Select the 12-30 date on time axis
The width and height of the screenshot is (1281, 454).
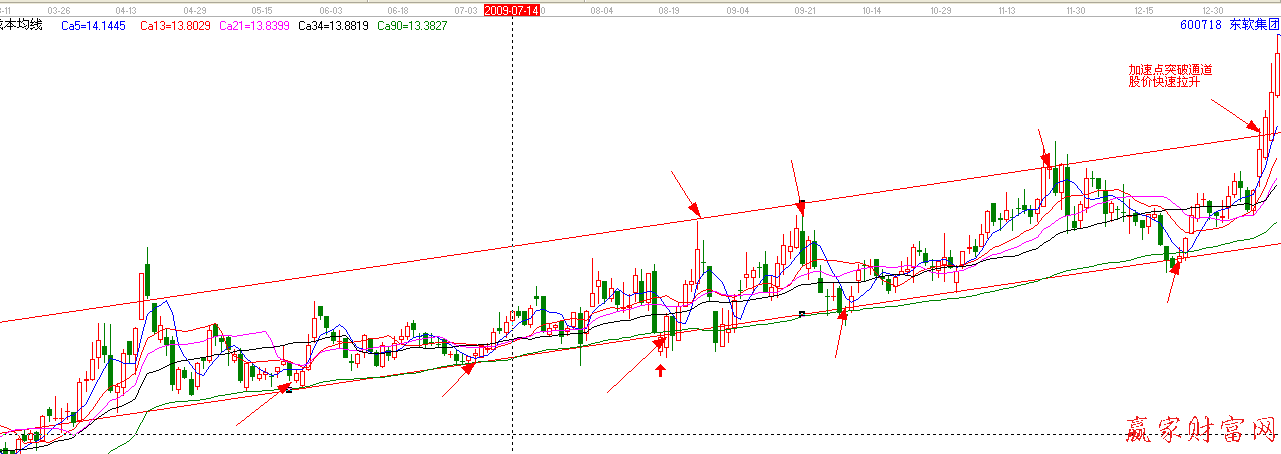point(1212,9)
